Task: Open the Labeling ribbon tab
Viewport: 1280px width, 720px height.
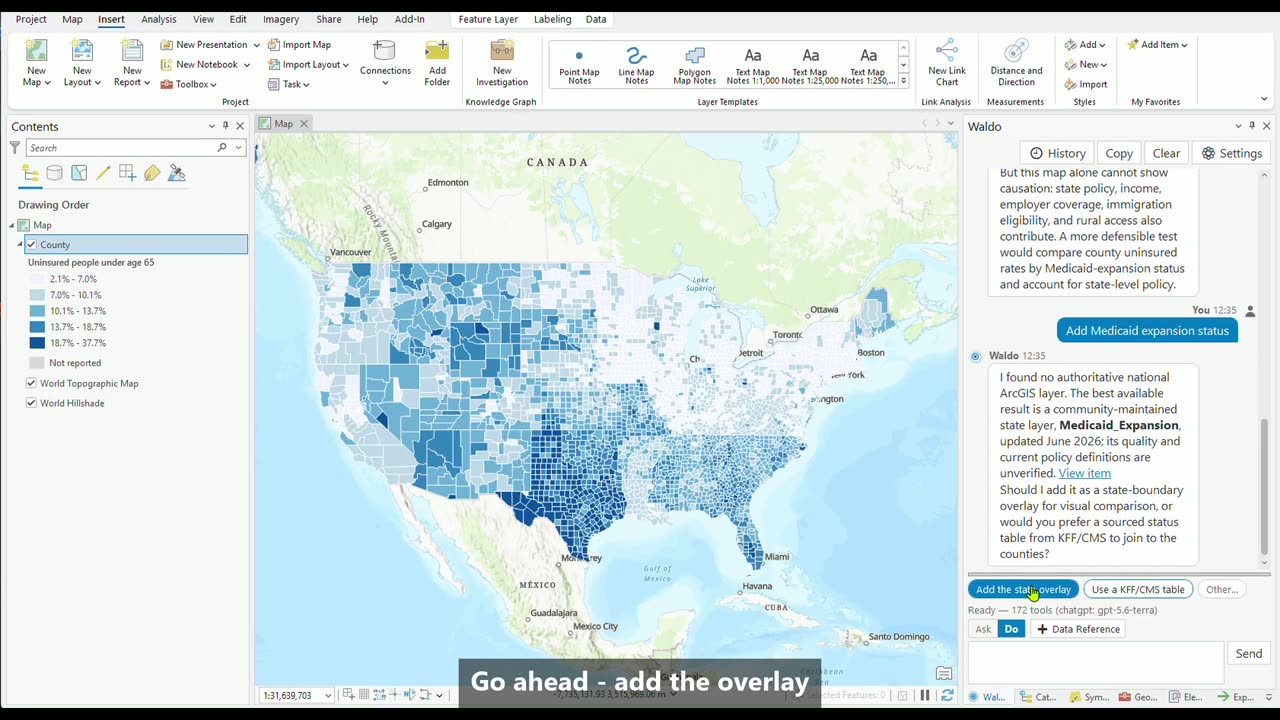Action: 552,19
